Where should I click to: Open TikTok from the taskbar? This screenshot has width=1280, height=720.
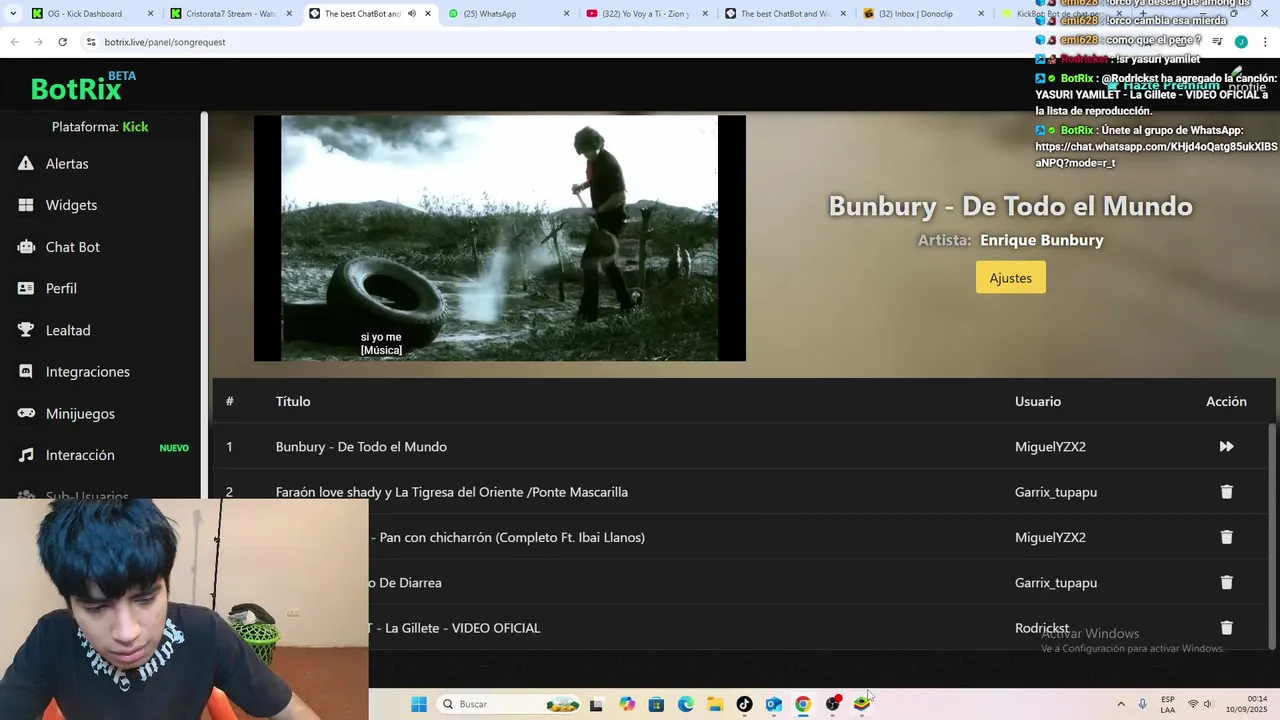(744, 704)
